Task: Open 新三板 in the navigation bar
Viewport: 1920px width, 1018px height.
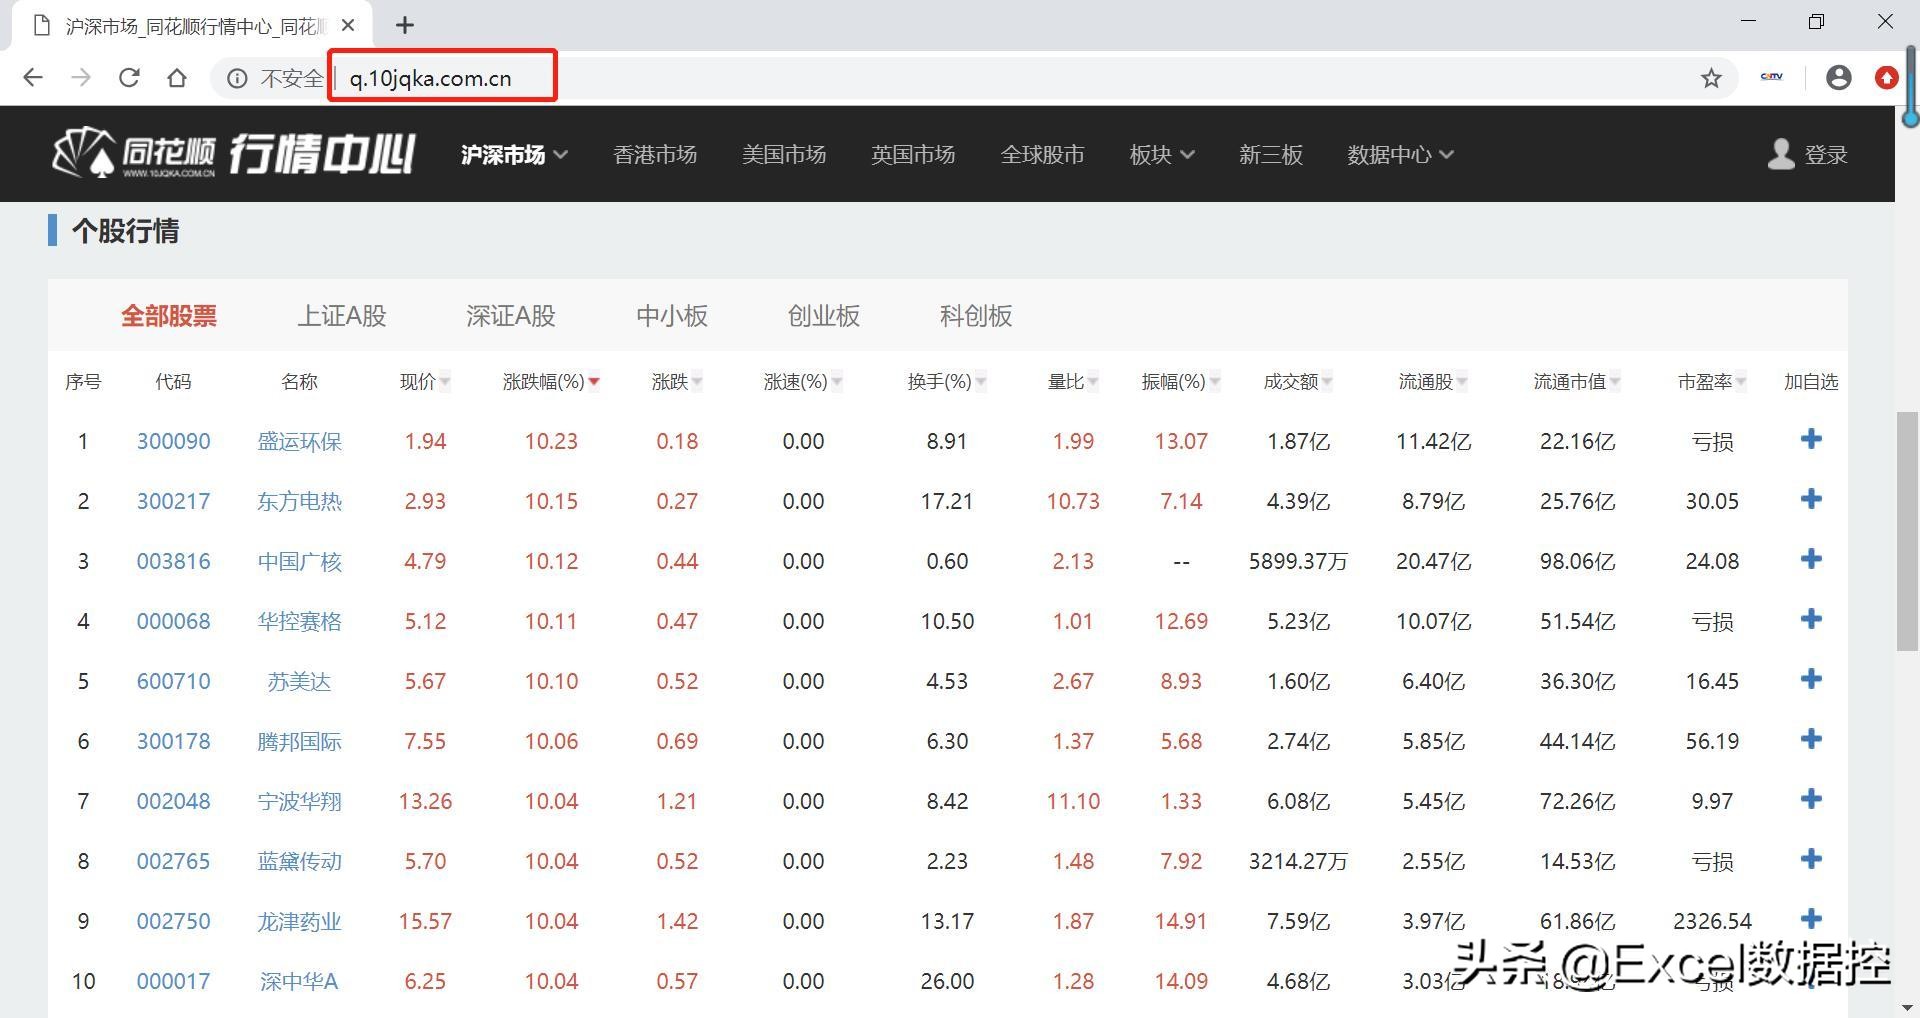Action: point(1271,154)
